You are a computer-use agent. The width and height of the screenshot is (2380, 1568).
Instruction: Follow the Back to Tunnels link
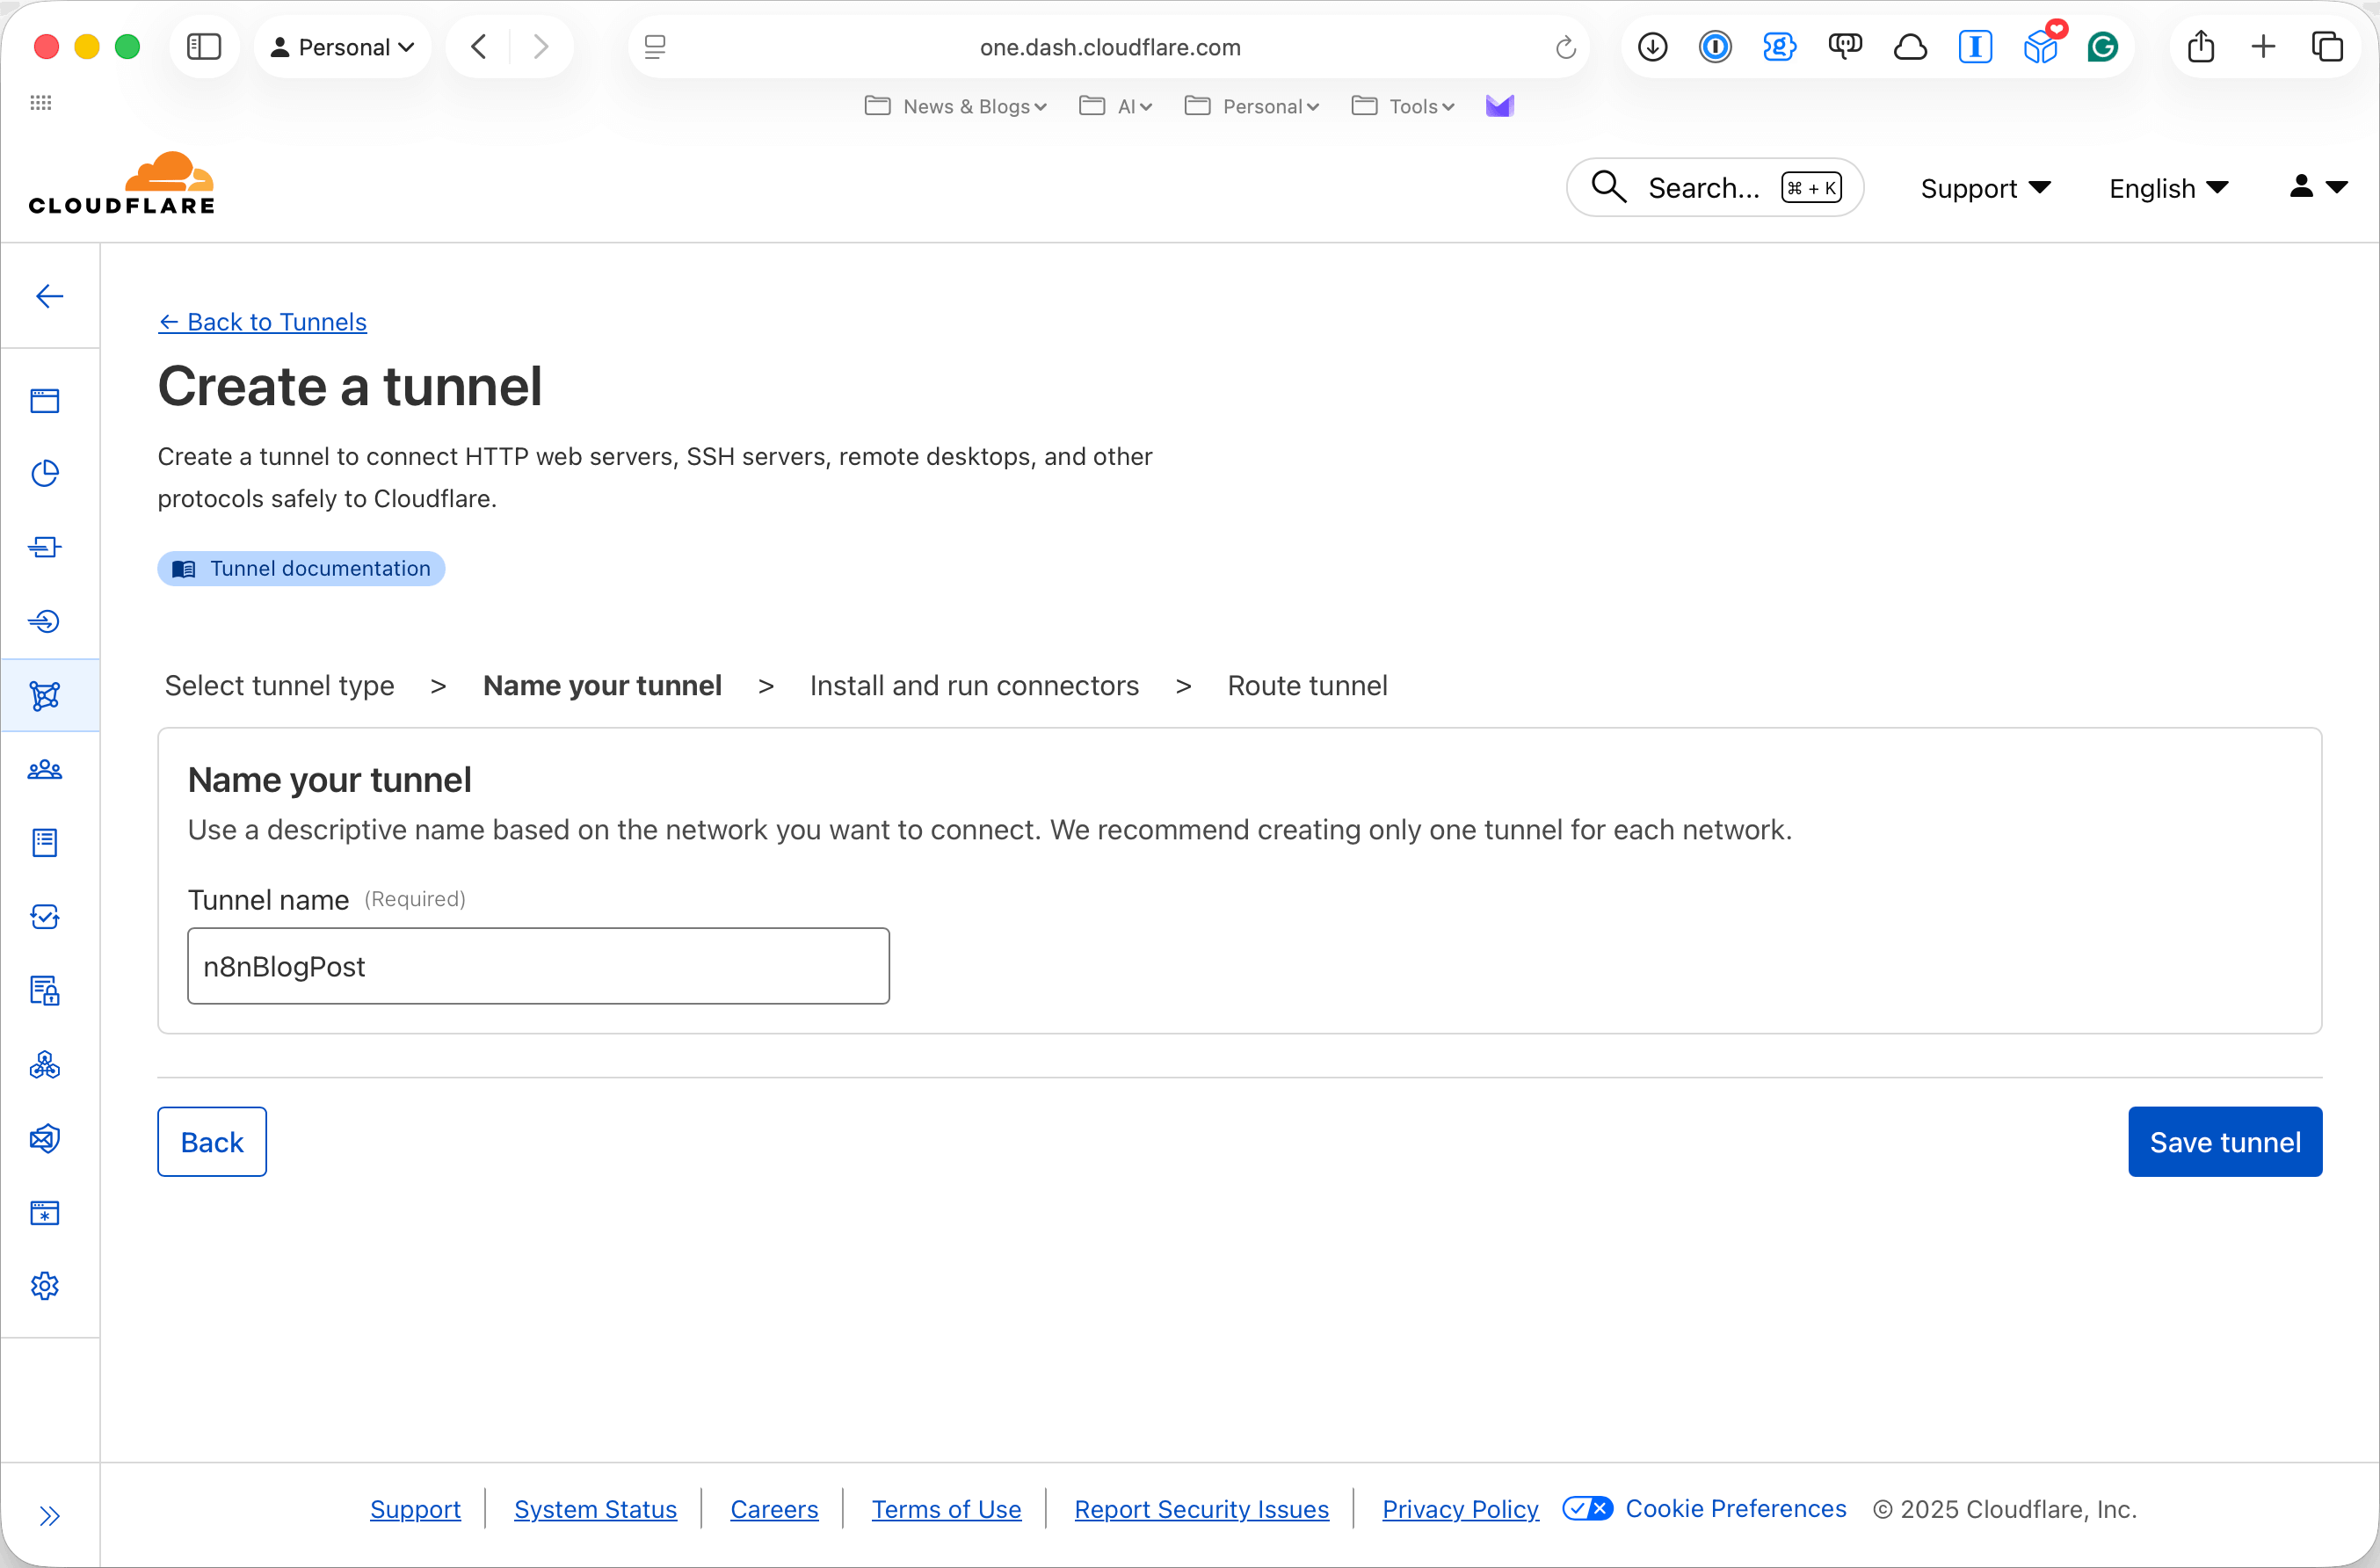tap(263, 322)
